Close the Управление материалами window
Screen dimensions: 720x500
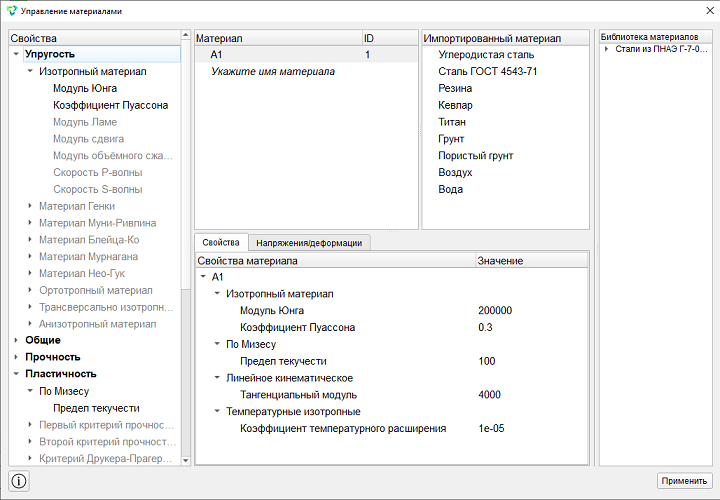pos(709,11)
